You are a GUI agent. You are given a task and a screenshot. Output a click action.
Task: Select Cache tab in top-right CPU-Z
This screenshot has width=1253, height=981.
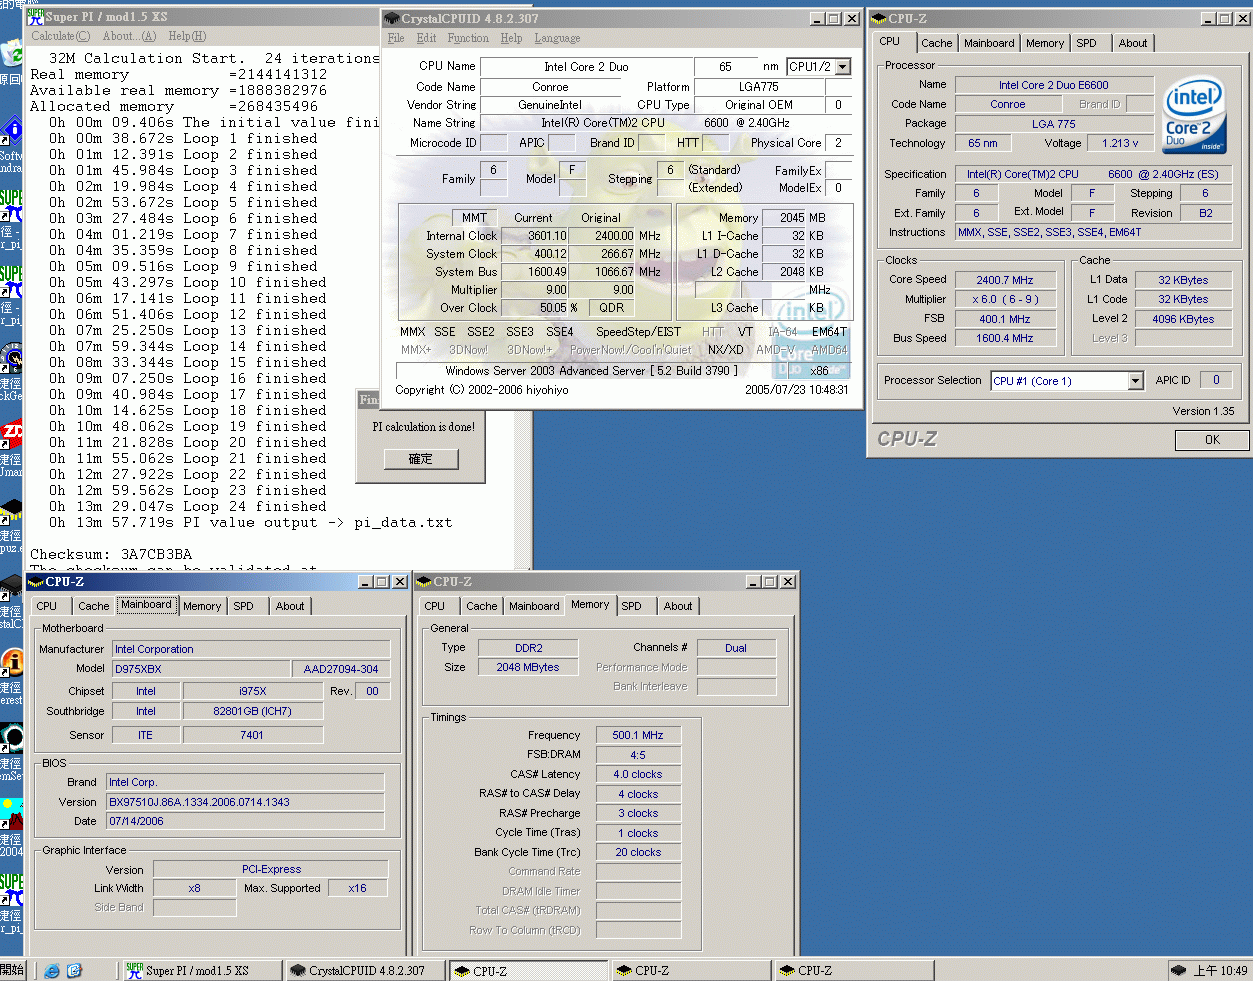point(937,43)
